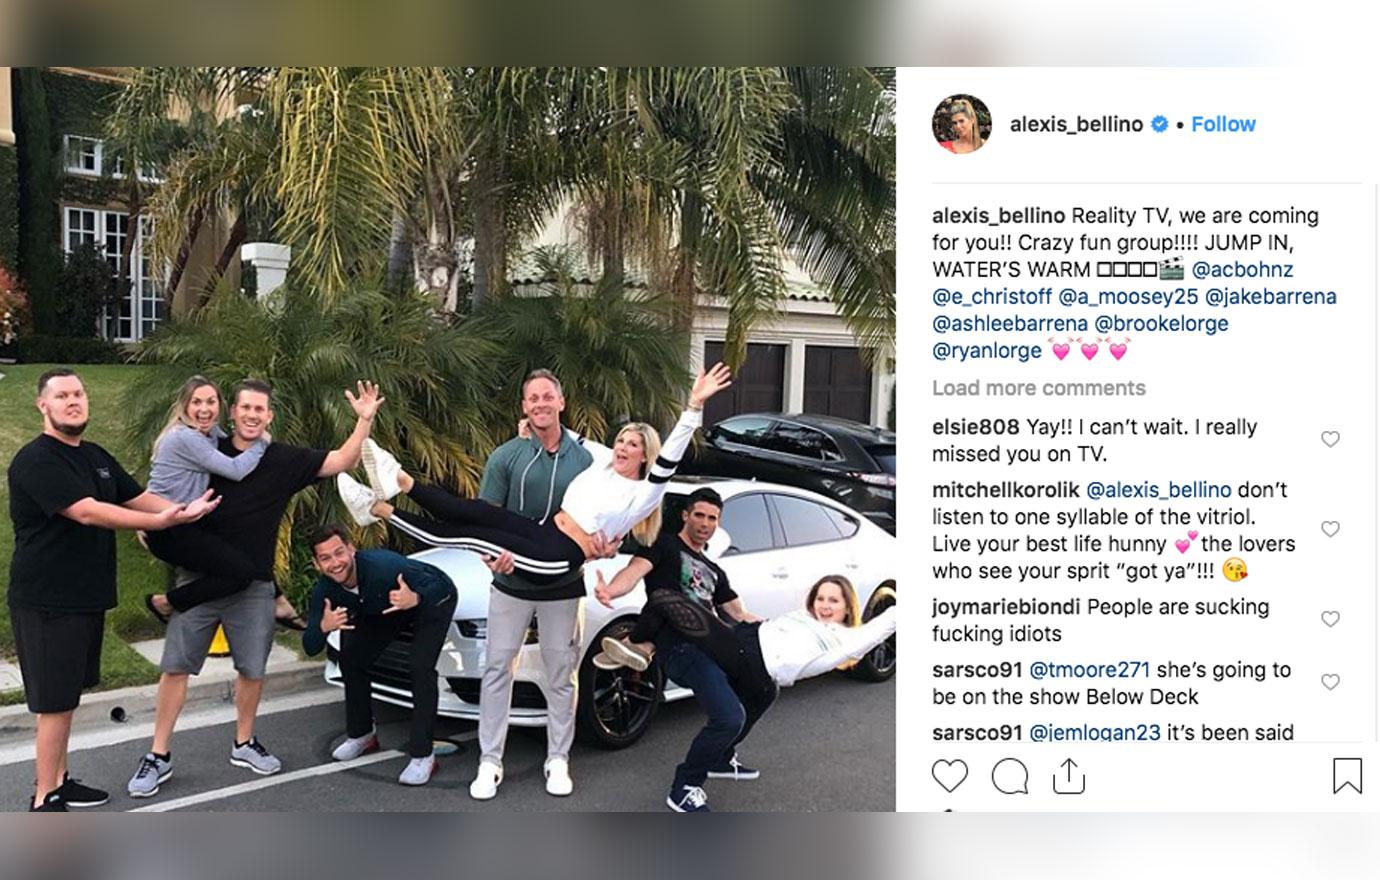The width and height of the screenshot is (1380, 880).
Task: Open the comment bubble icon
Action: (x=1009, y=776)
